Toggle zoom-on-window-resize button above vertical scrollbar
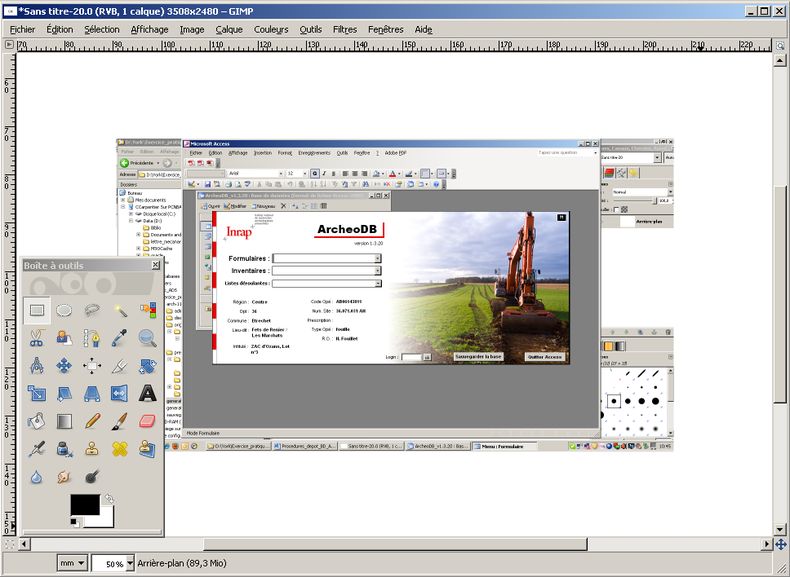The height and width of the screenshot is (577, 790). point(779,45)
